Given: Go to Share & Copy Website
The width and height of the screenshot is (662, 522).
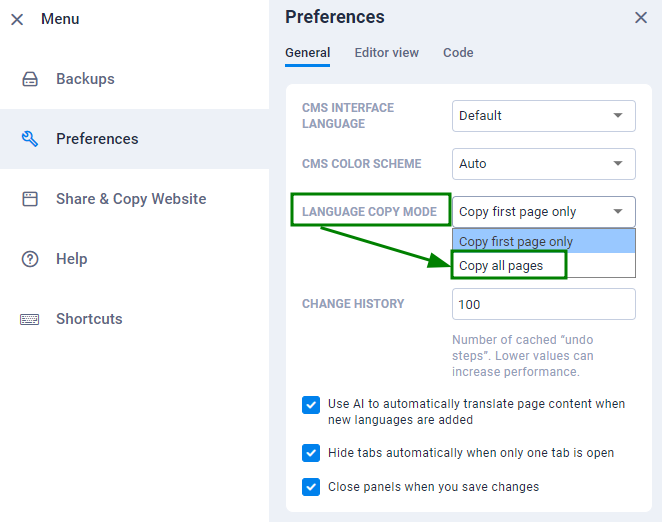Looking at the screenshot, I should pyautogui.click(x=134, y=199).
